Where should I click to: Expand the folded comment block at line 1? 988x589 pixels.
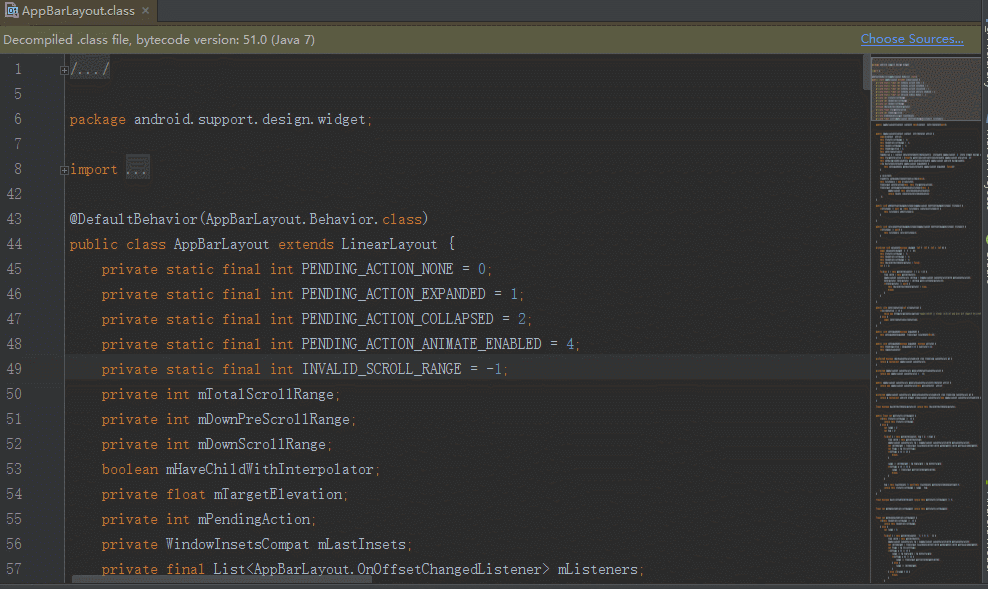[64, 70]
